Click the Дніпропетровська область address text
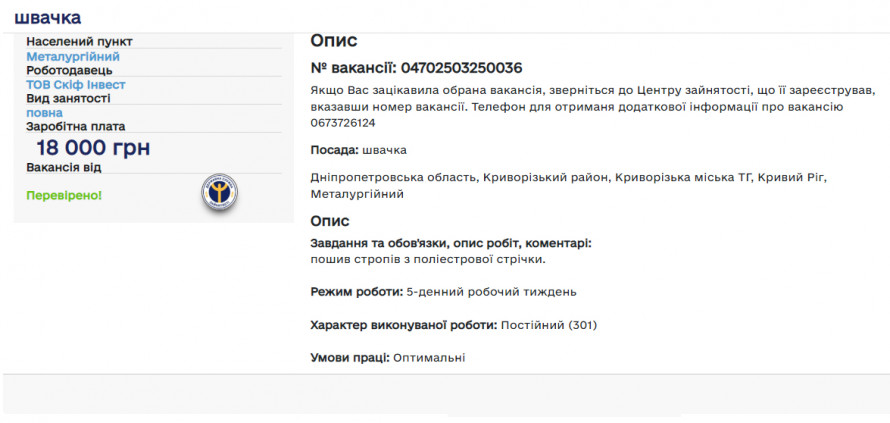Viewport: 890px width, 423px height. (x=568, y=178)
